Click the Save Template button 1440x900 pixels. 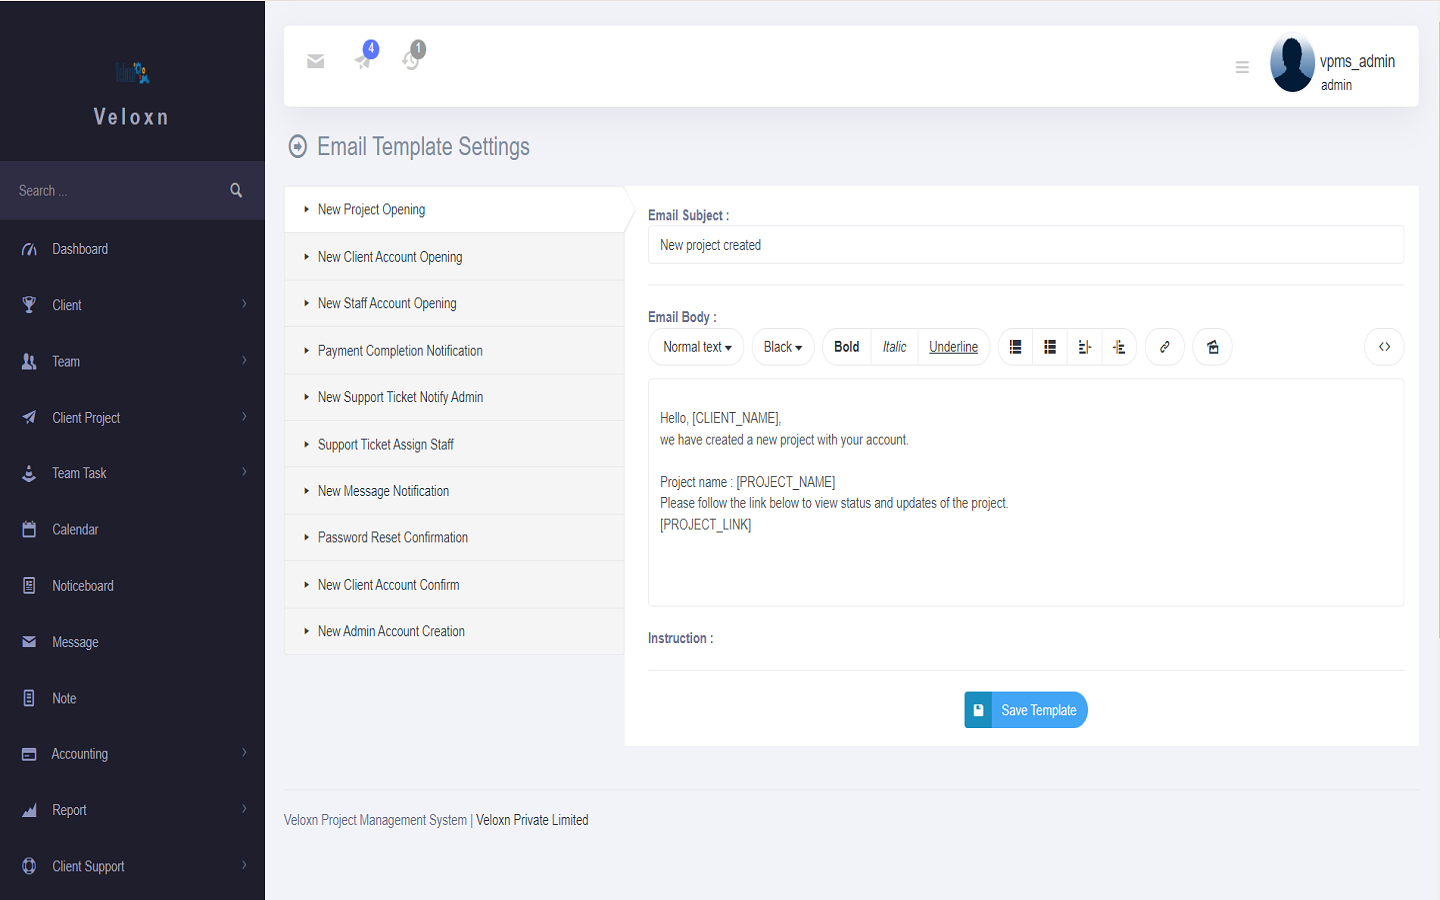click(x=1026, y=709)
